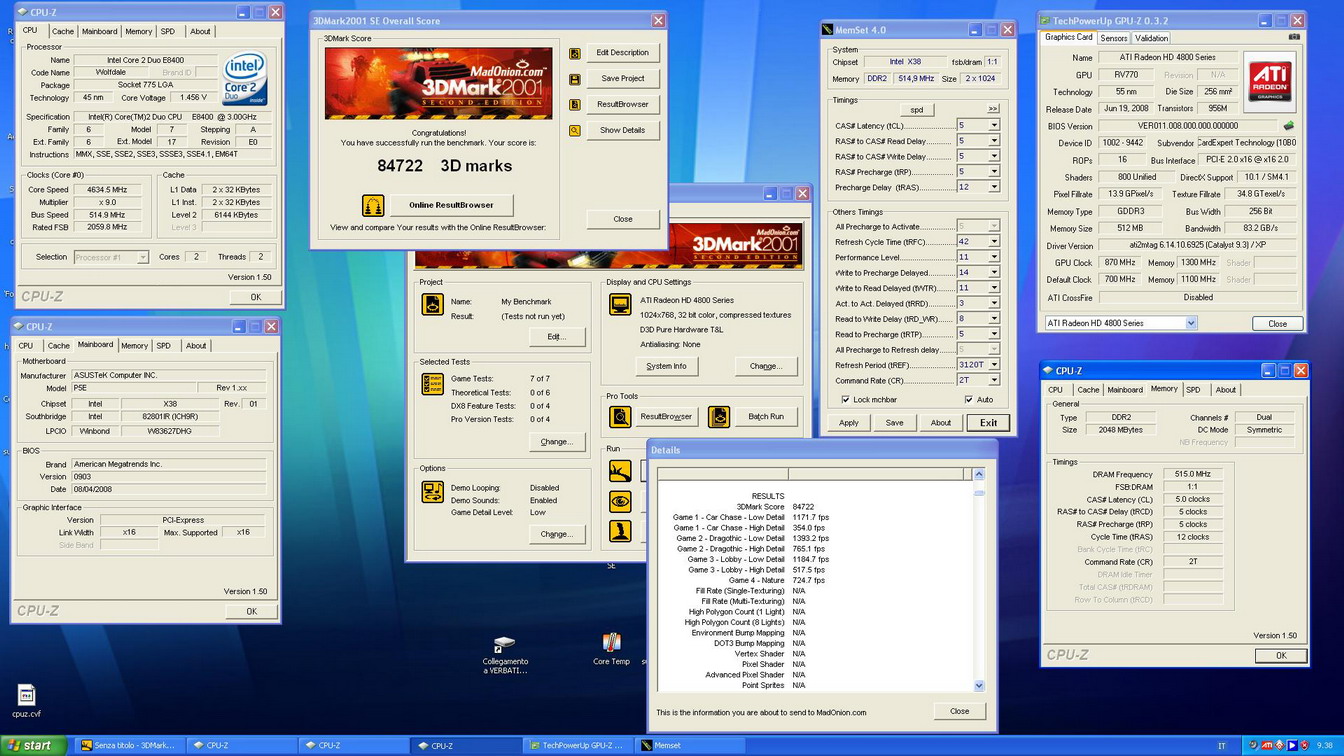Click the scroll down arrow in Details results list
Image resolution: width=1344 pixels, height=756 pixels.
point(979,686)
